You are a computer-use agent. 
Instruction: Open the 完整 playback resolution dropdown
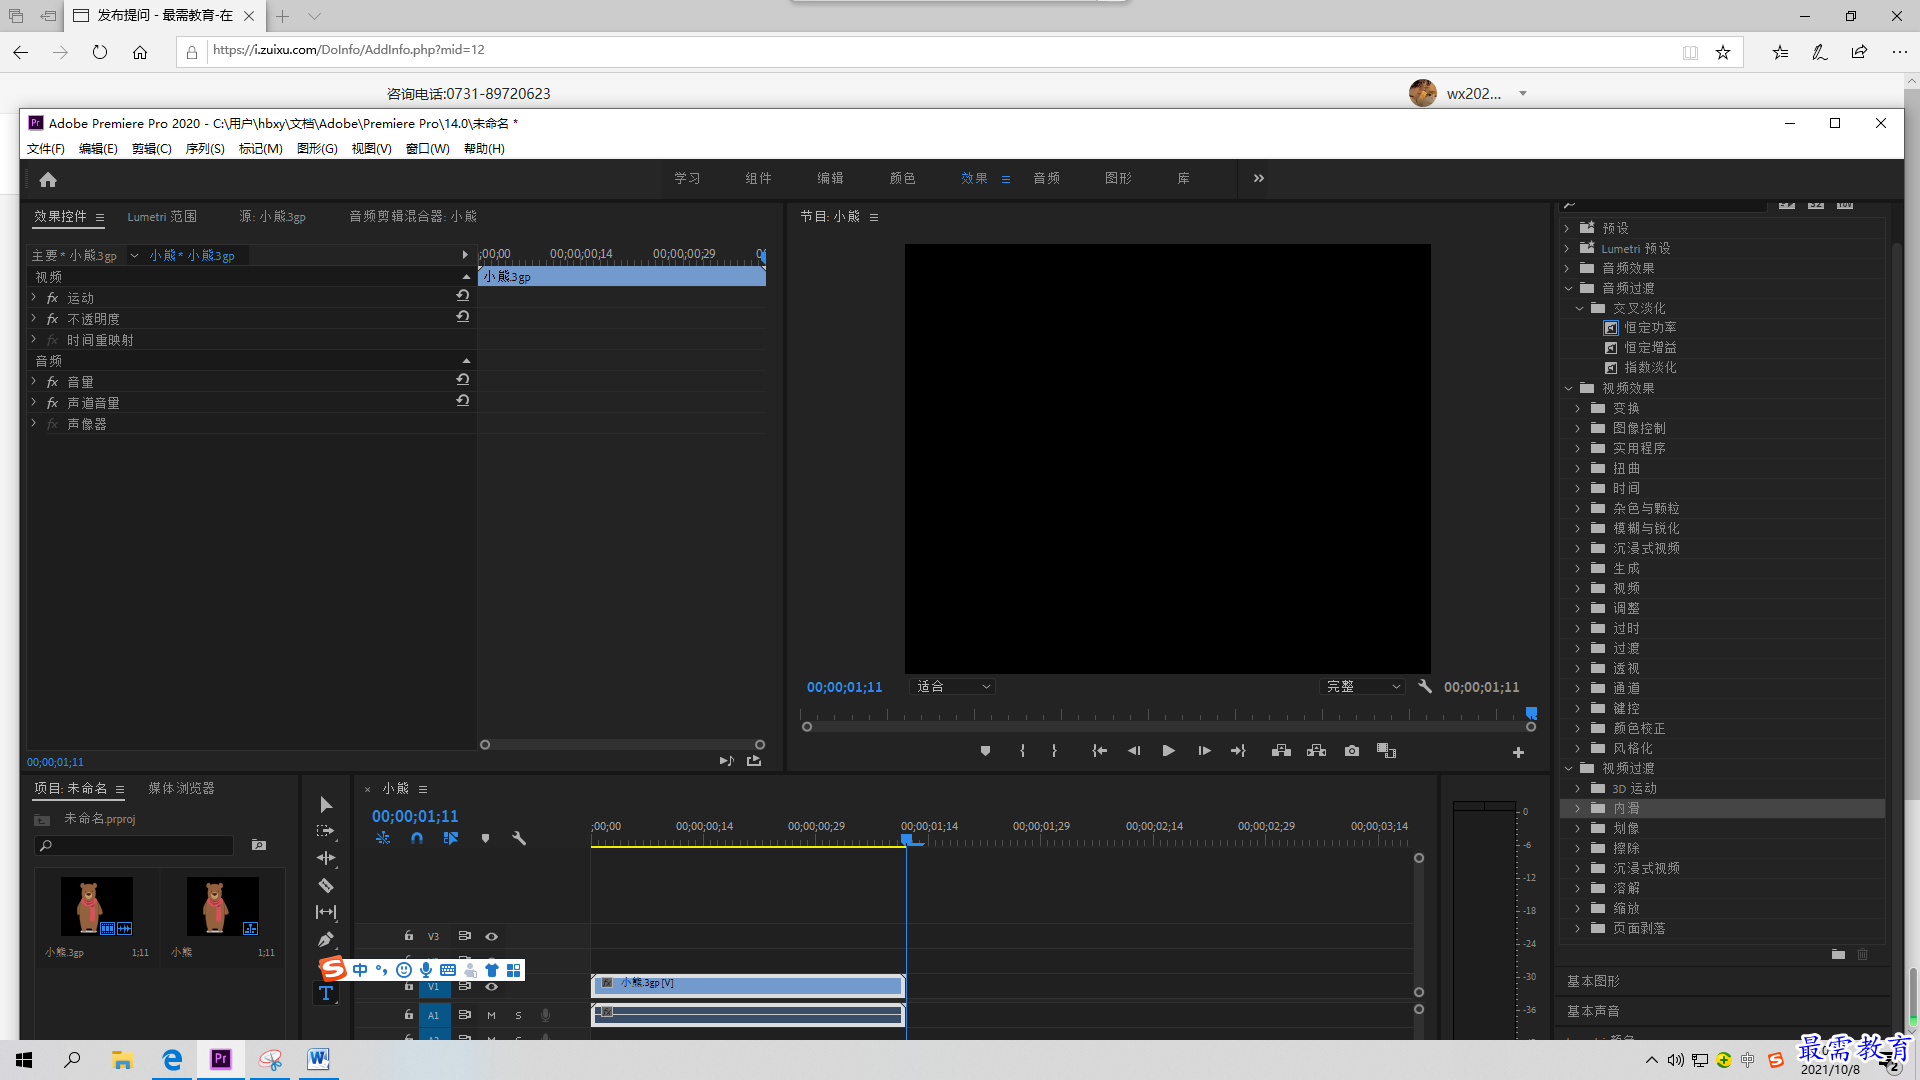pos(1364,687)
